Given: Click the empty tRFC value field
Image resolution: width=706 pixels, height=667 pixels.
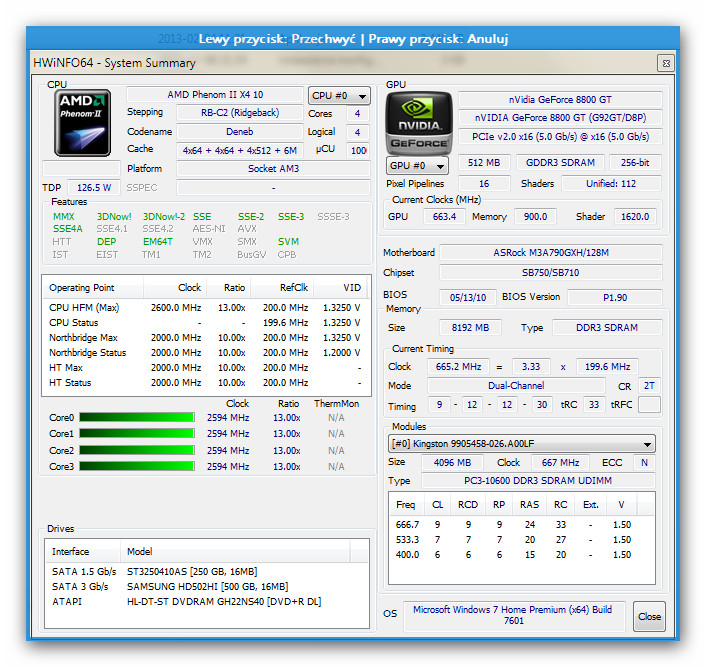Looking at the screenshot, I should click(649, 404).
